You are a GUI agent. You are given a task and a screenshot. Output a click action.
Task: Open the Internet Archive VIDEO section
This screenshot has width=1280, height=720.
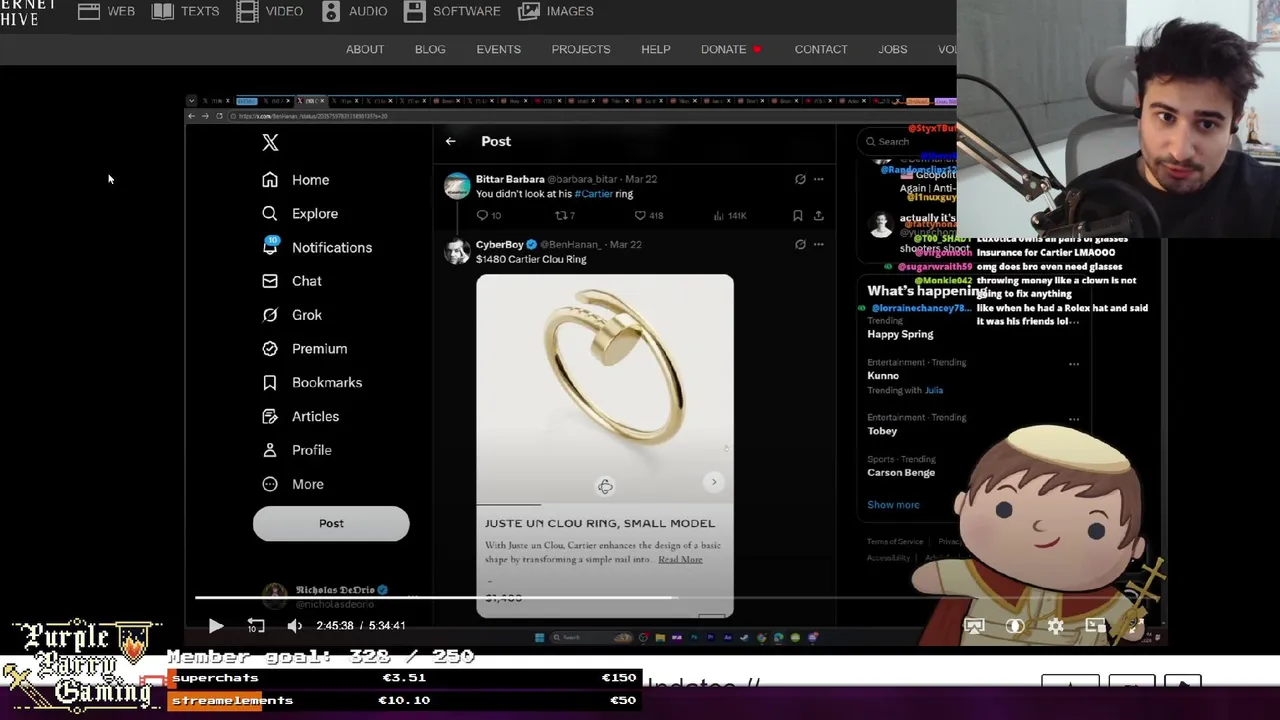(270, 11)
